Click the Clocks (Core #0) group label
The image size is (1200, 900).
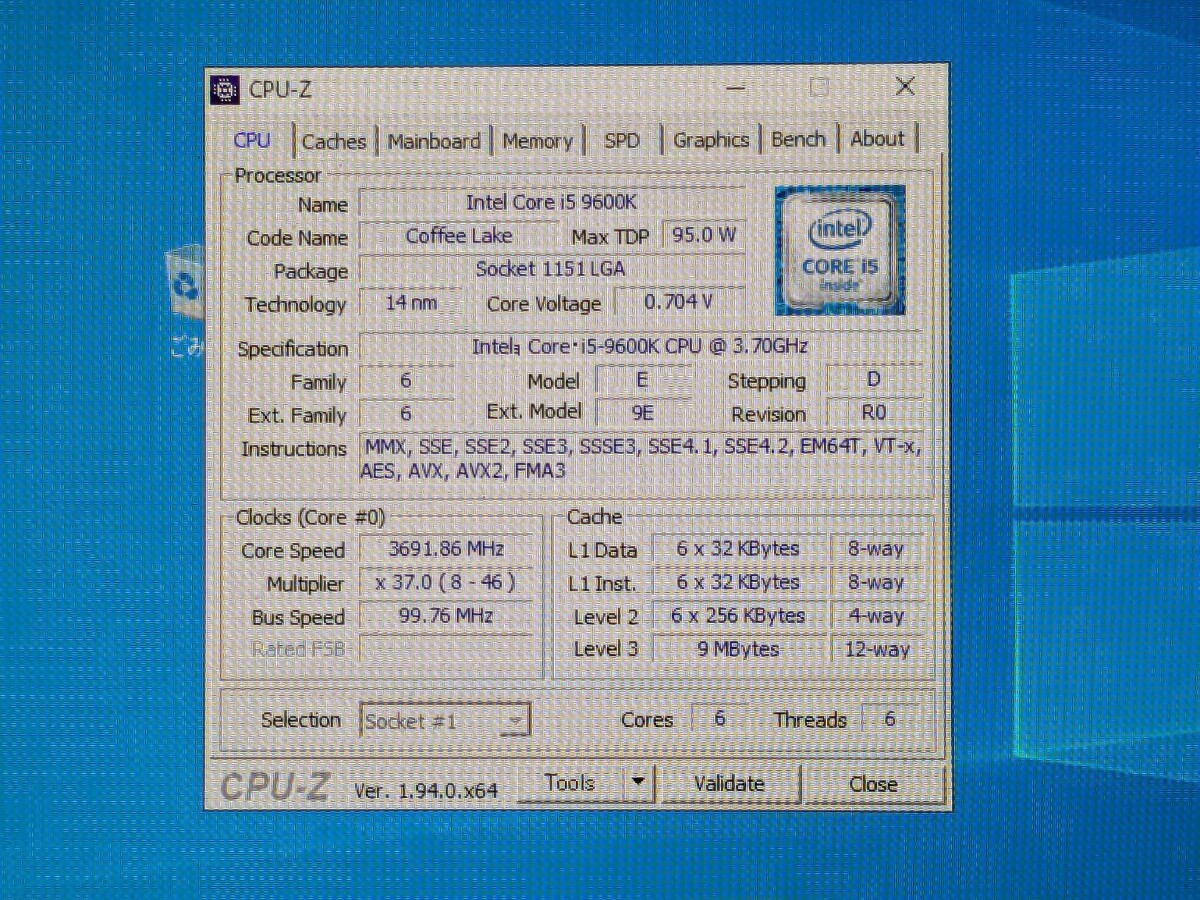click(x=310, y=518)
